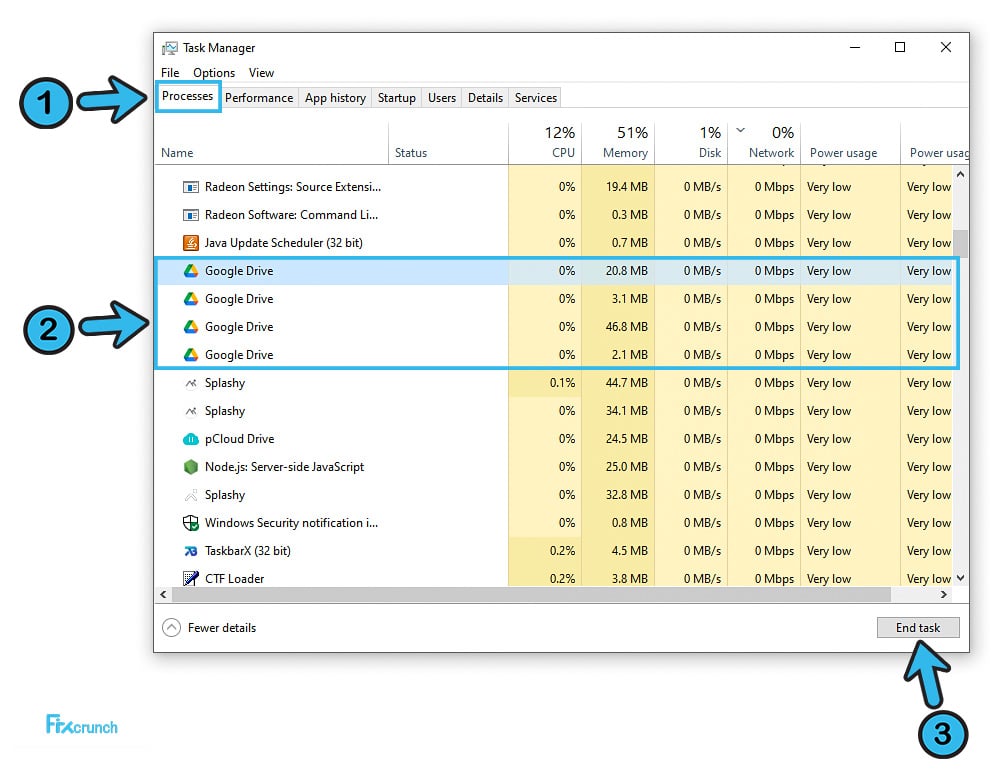Sort by the Power usage column header
This screenshot has width=1005, height=769.
[851, 144]
